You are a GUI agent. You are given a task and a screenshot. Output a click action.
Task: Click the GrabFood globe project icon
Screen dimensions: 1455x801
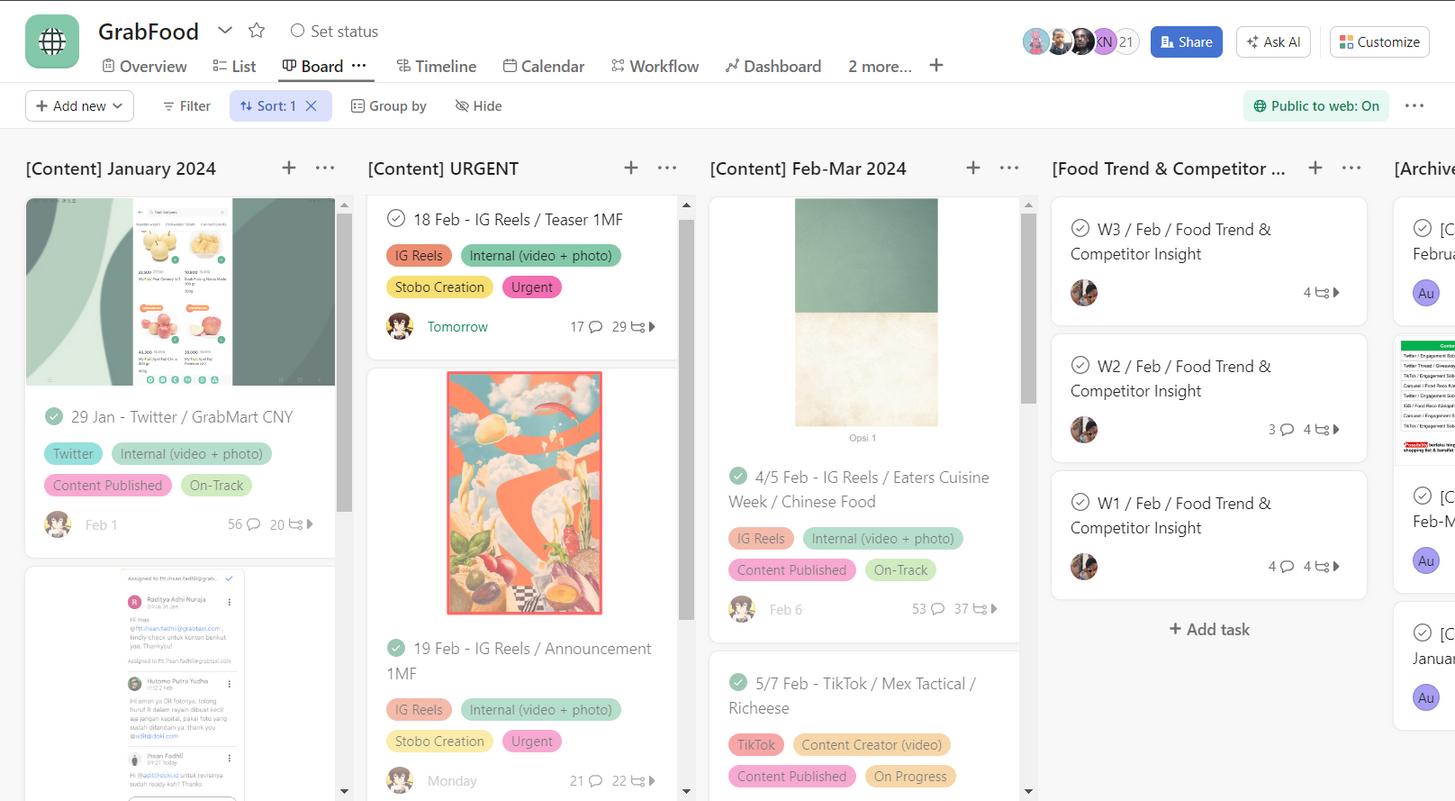[x=52, y=41]
